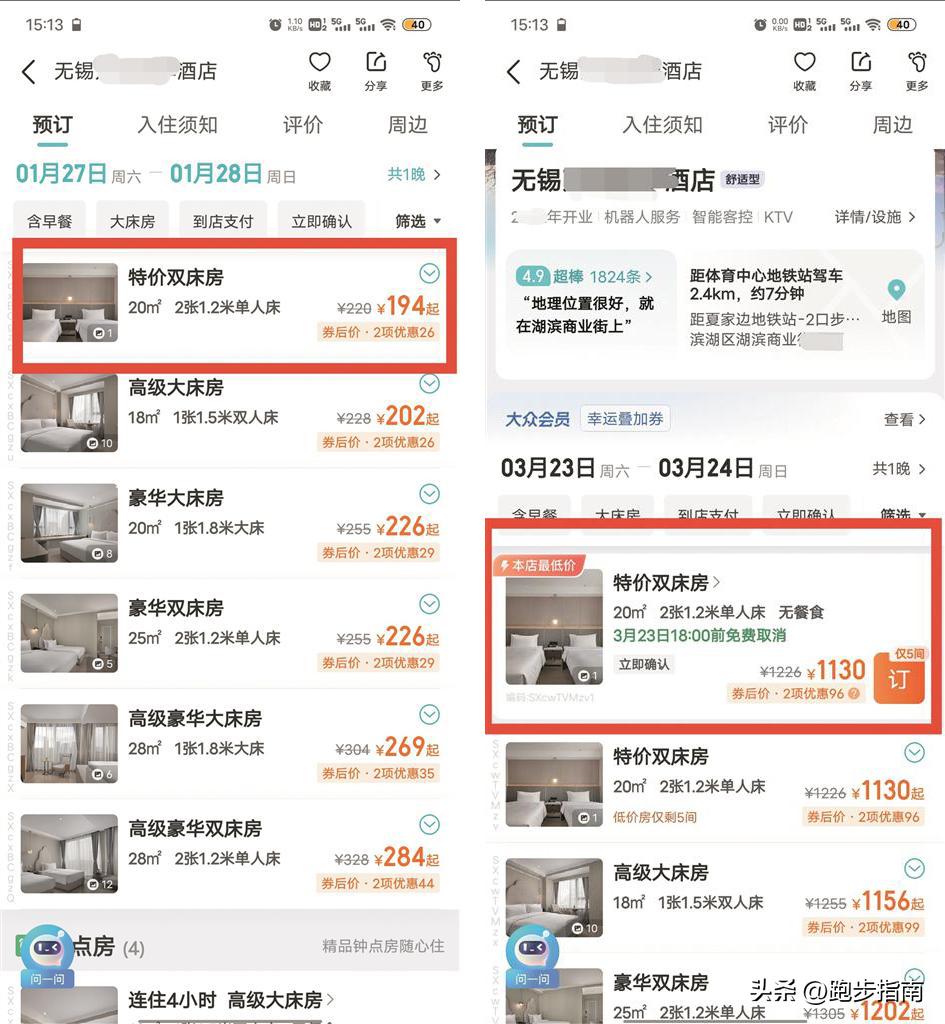Expand the 高级大床房 ¥202 room options
945x1024 pixels.
tap(429, 384)
